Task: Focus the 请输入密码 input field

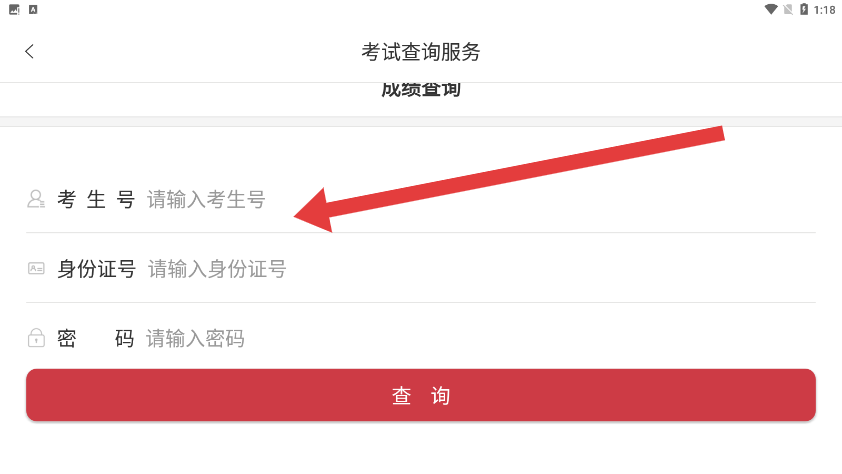Action: click(x=481, y=339)
